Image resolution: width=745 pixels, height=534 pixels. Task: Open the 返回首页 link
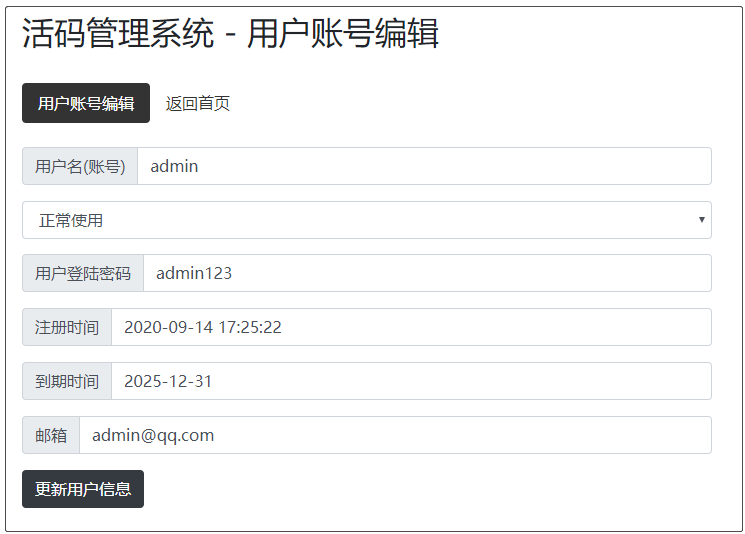coord(198,103)
